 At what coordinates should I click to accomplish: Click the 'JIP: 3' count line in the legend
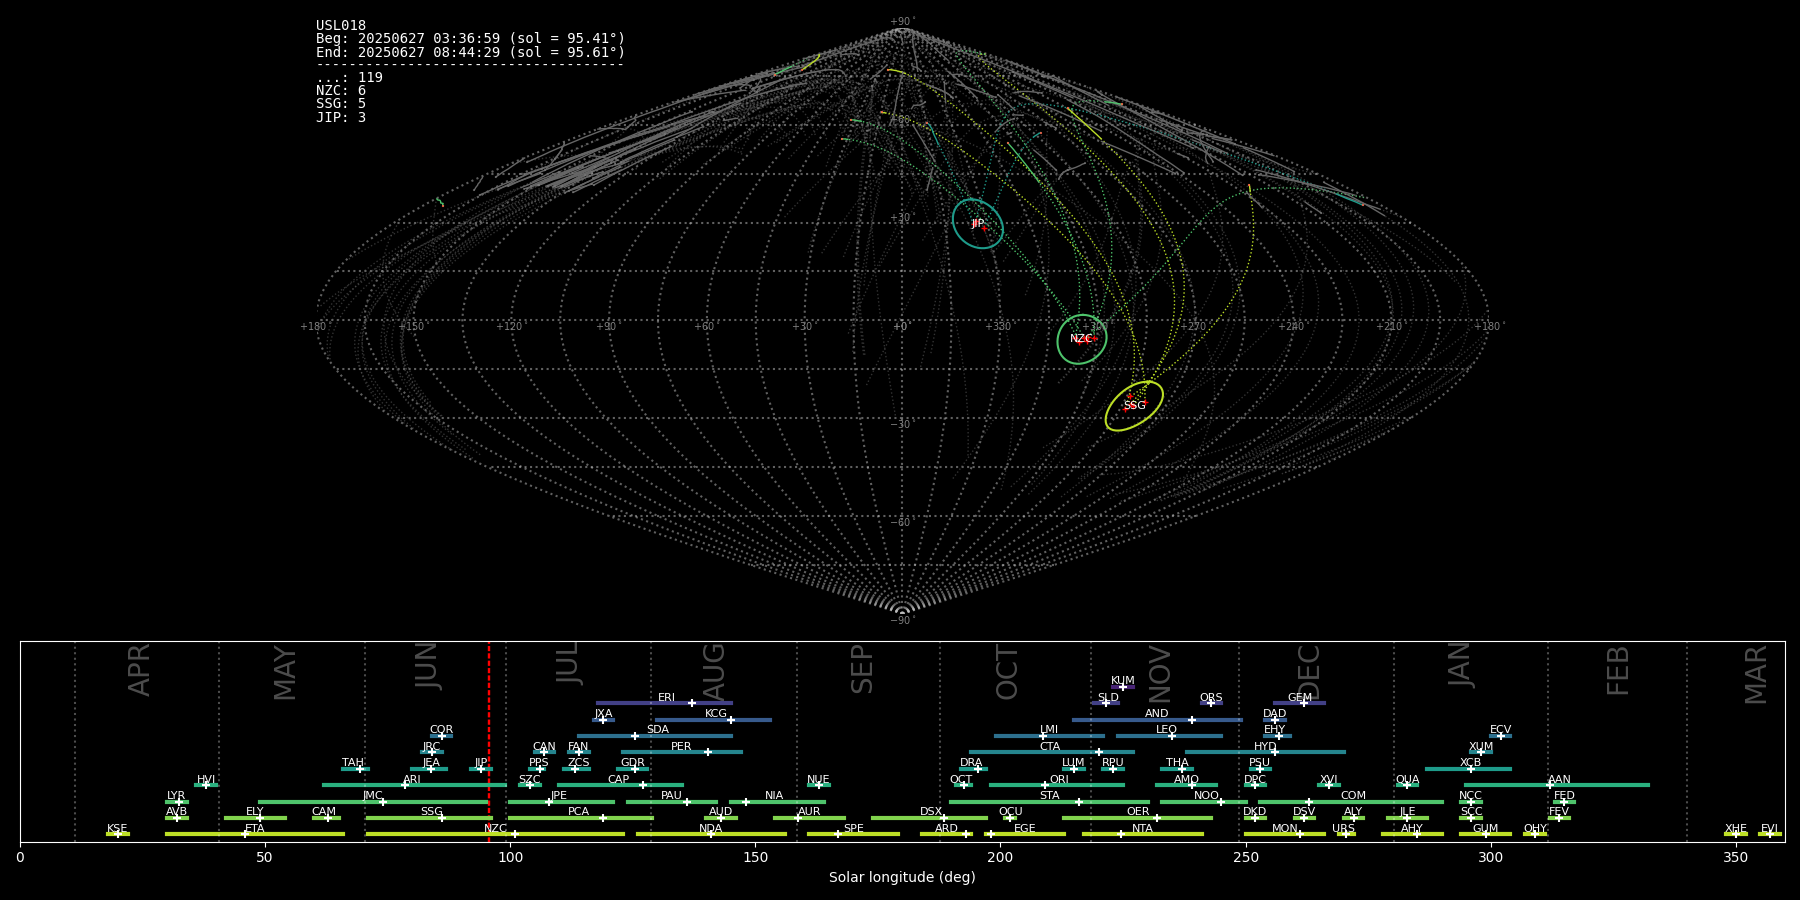(341, 117)
